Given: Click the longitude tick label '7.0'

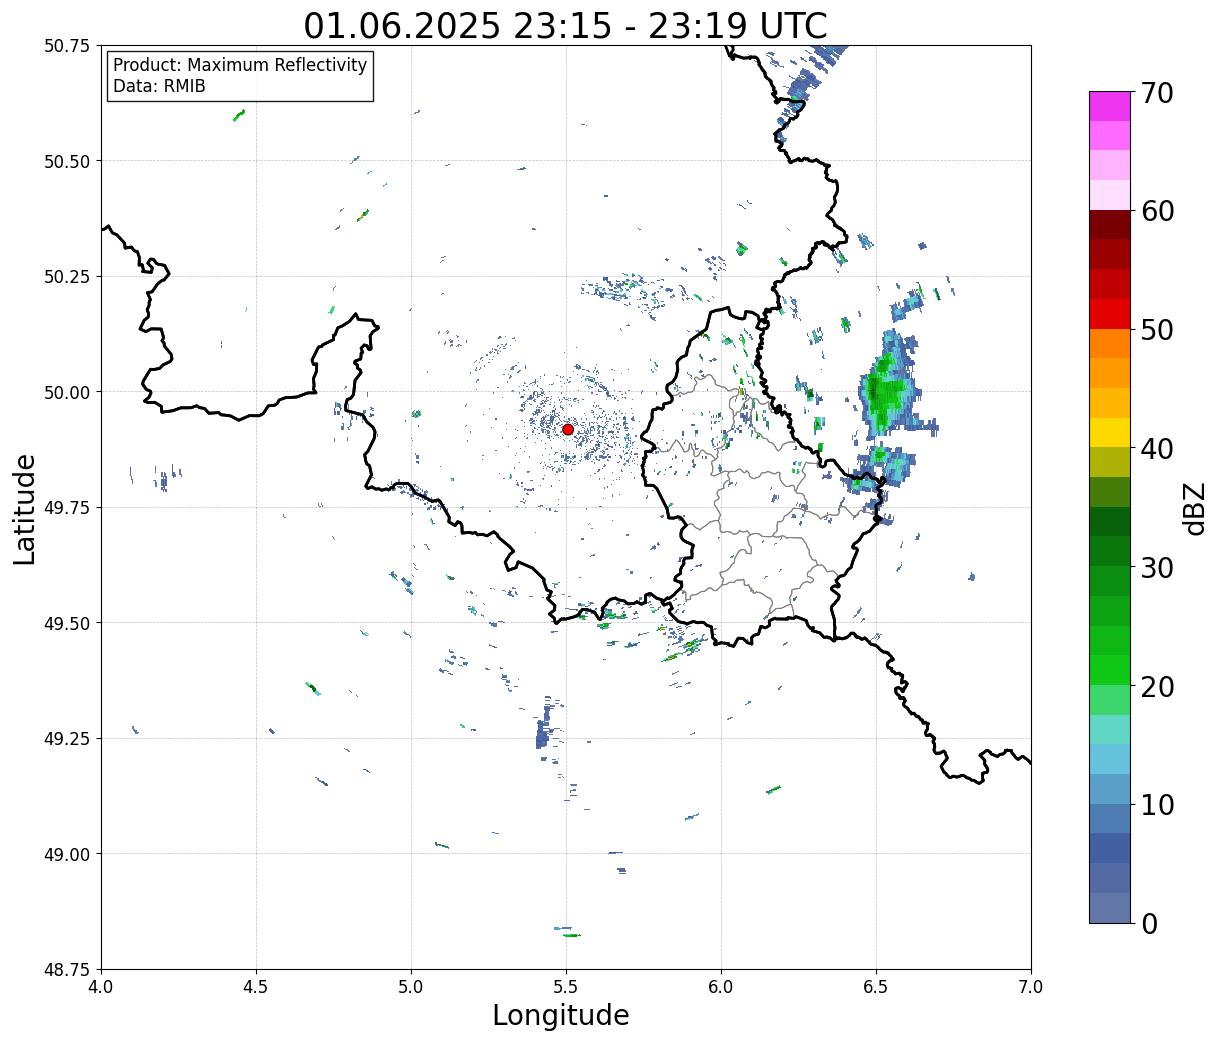Looking at the screenshot, I should [x=1031, y=986].
